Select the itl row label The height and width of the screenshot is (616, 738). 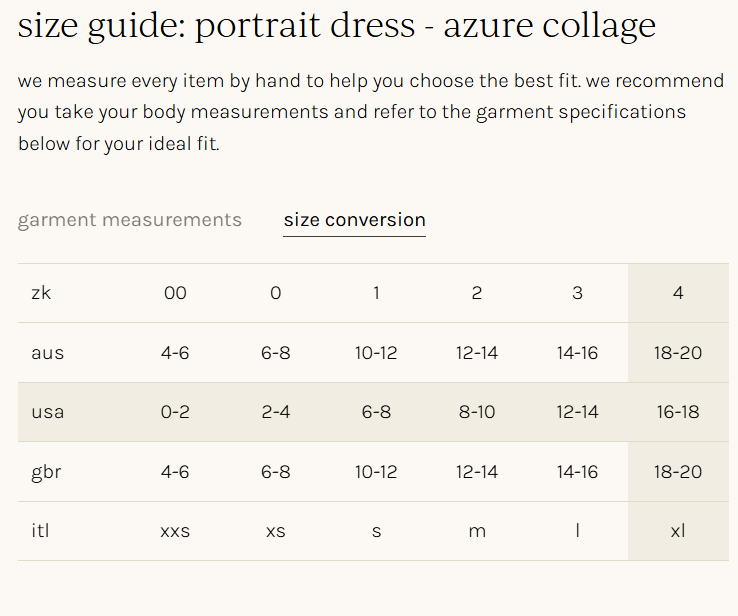pos(40,531)
